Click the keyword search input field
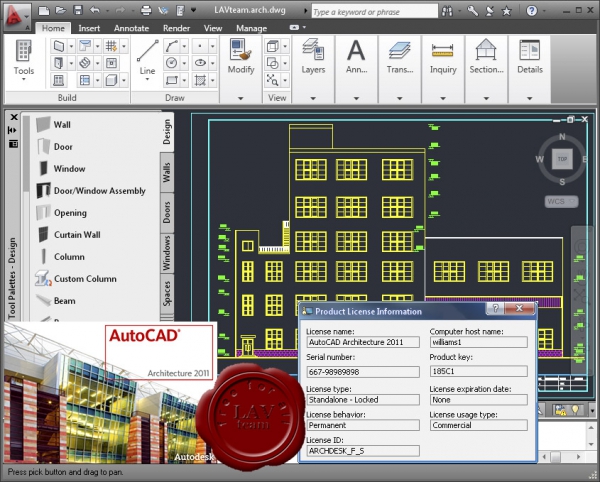600x482 pixels. pyautogui.click(x=375, y=11)
